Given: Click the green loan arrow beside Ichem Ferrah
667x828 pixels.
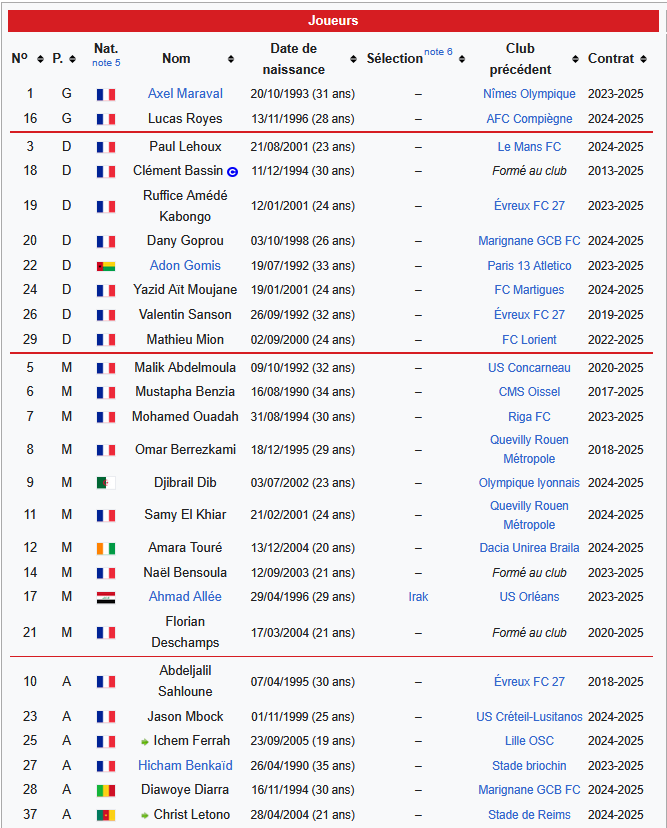Looking at the screenshot, I should tap(145, 742).
